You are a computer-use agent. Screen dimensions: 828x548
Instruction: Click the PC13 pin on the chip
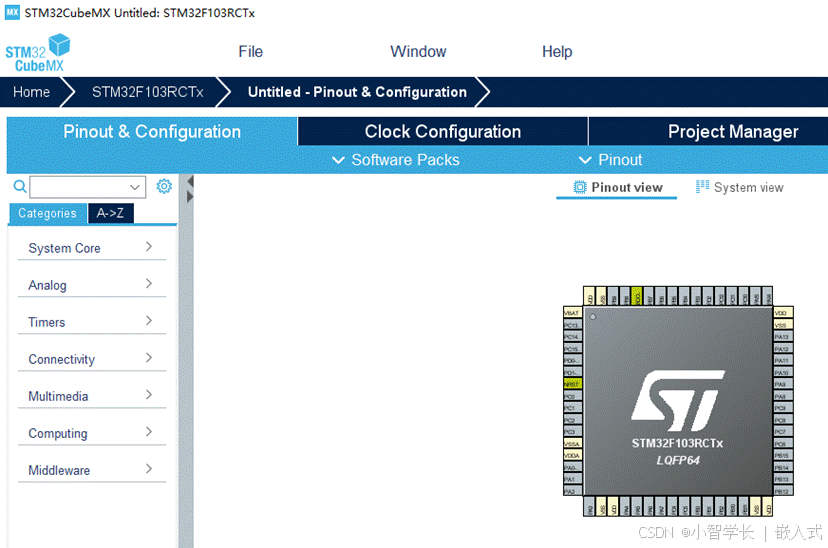click(x=572, y=325)
